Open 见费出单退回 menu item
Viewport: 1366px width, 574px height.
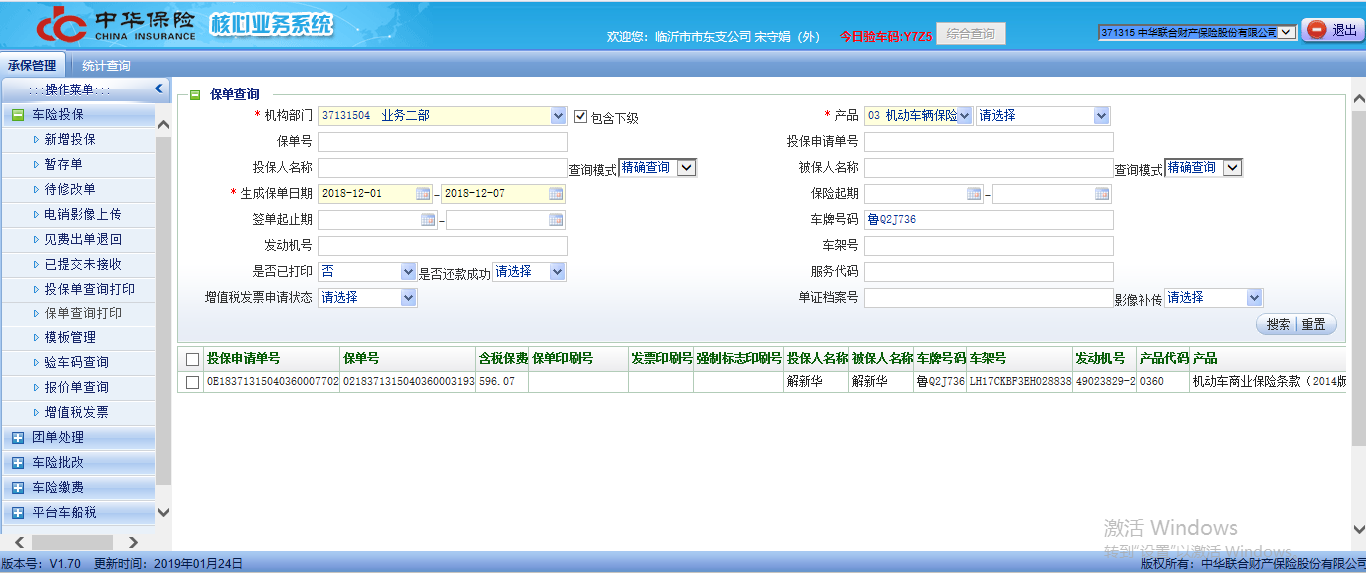(x=83, y=240)
